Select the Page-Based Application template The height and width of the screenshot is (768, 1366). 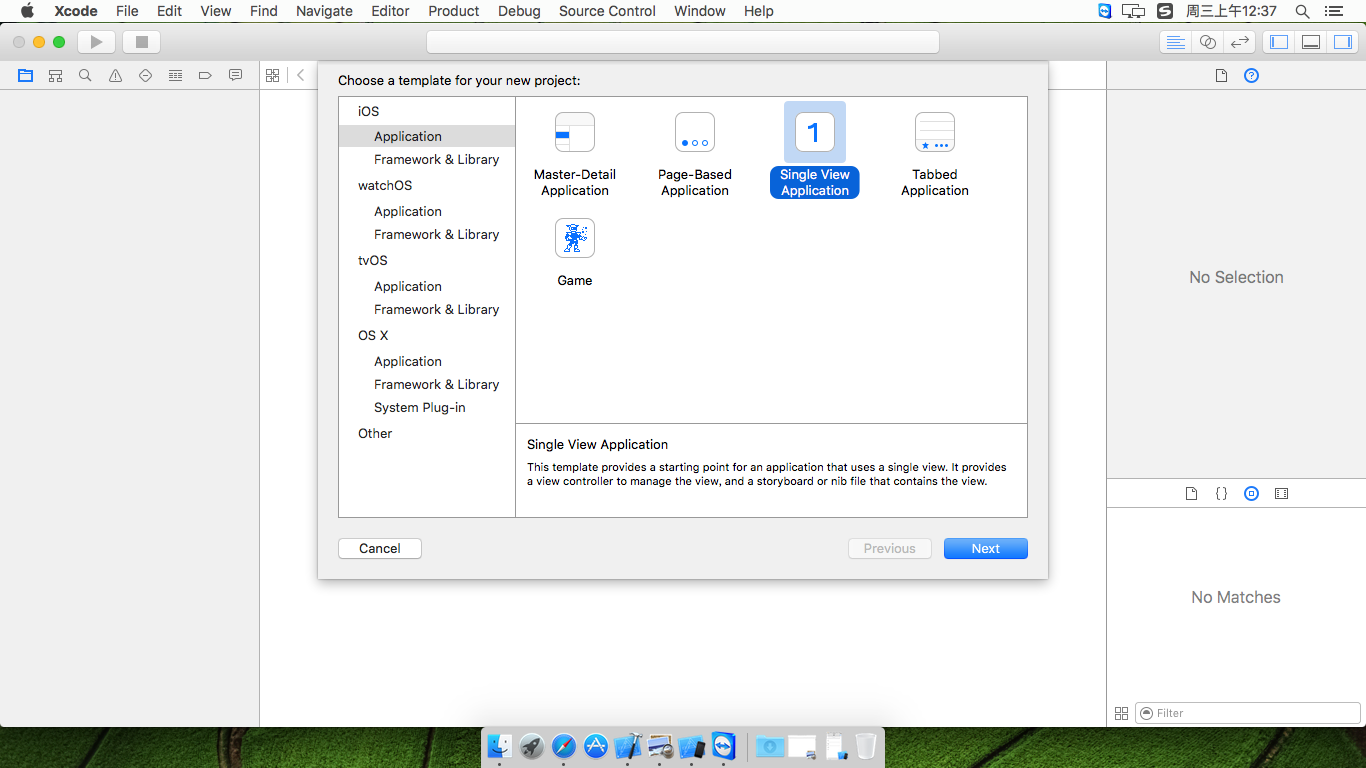695,154
